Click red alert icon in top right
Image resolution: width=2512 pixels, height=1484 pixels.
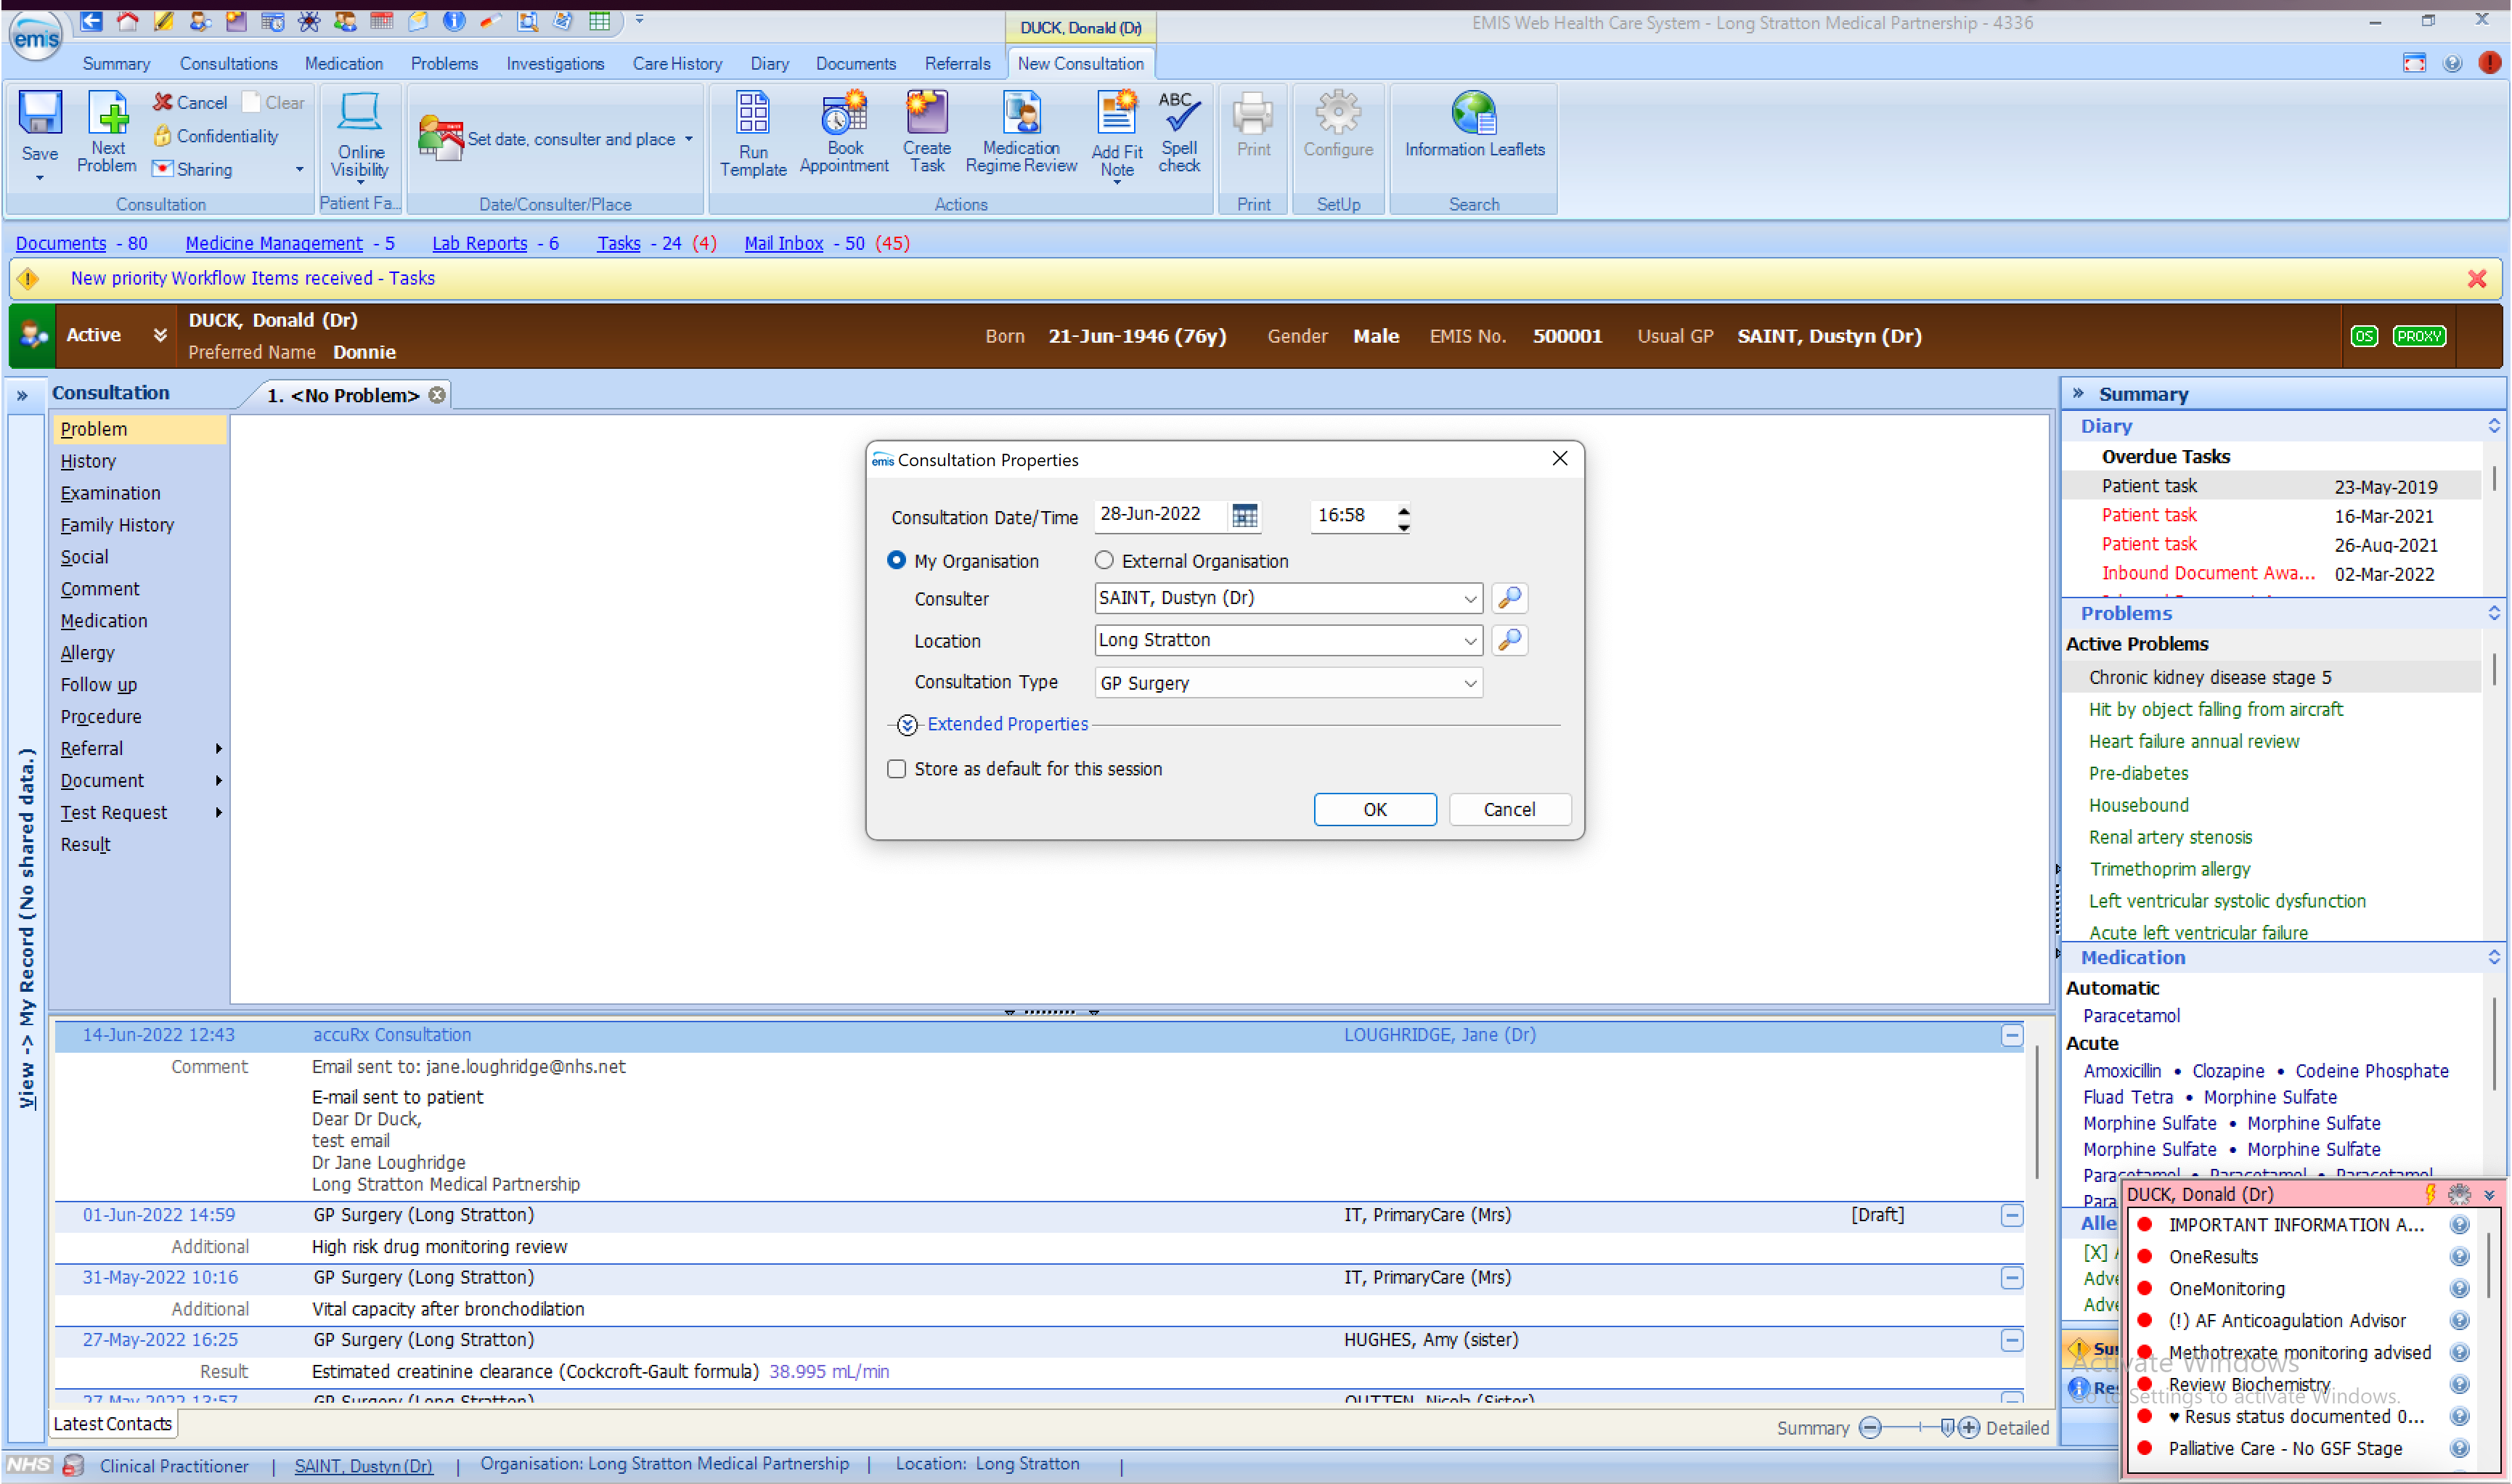point(2489,63)
